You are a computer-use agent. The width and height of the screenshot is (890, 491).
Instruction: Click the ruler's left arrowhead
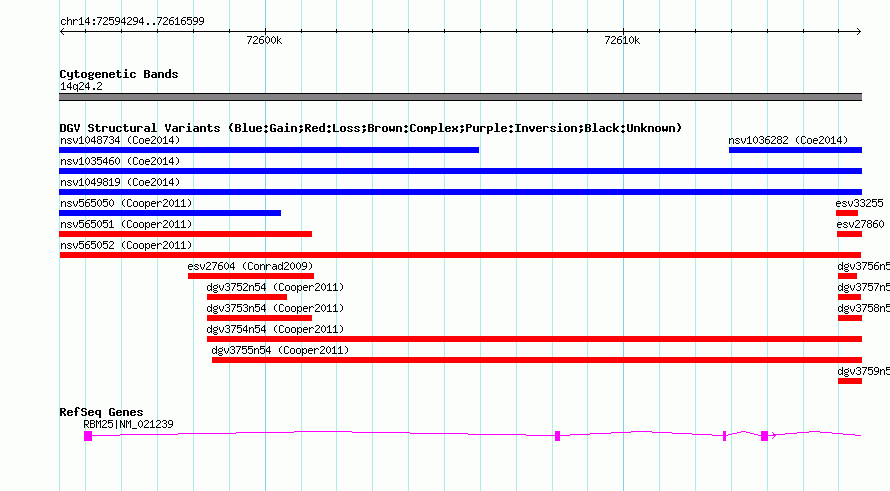click(x=62, y=32)
